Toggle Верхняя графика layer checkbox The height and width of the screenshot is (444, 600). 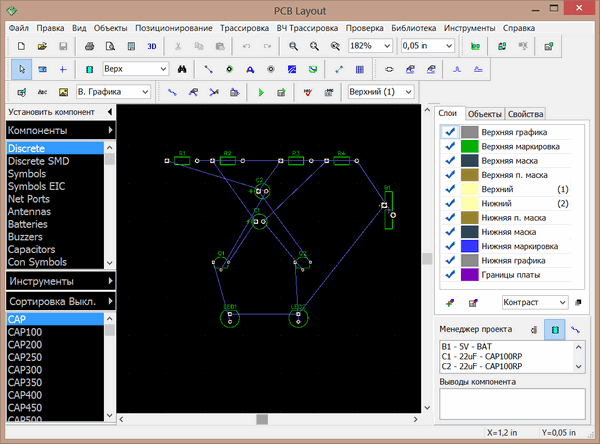[450, 132]
